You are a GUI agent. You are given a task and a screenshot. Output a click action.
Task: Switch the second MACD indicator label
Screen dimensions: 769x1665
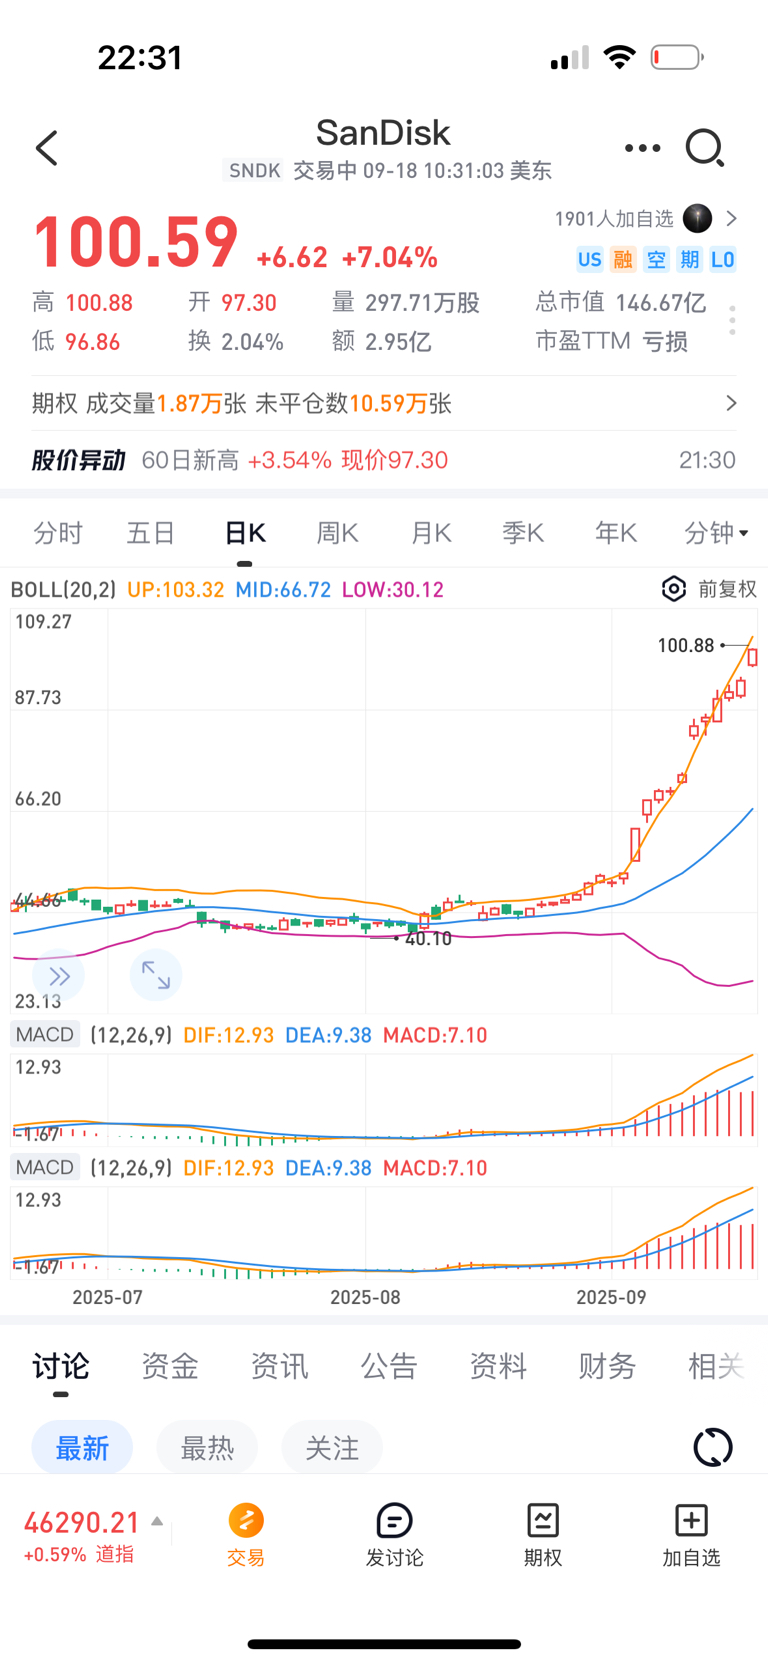tap(45, 1168)
